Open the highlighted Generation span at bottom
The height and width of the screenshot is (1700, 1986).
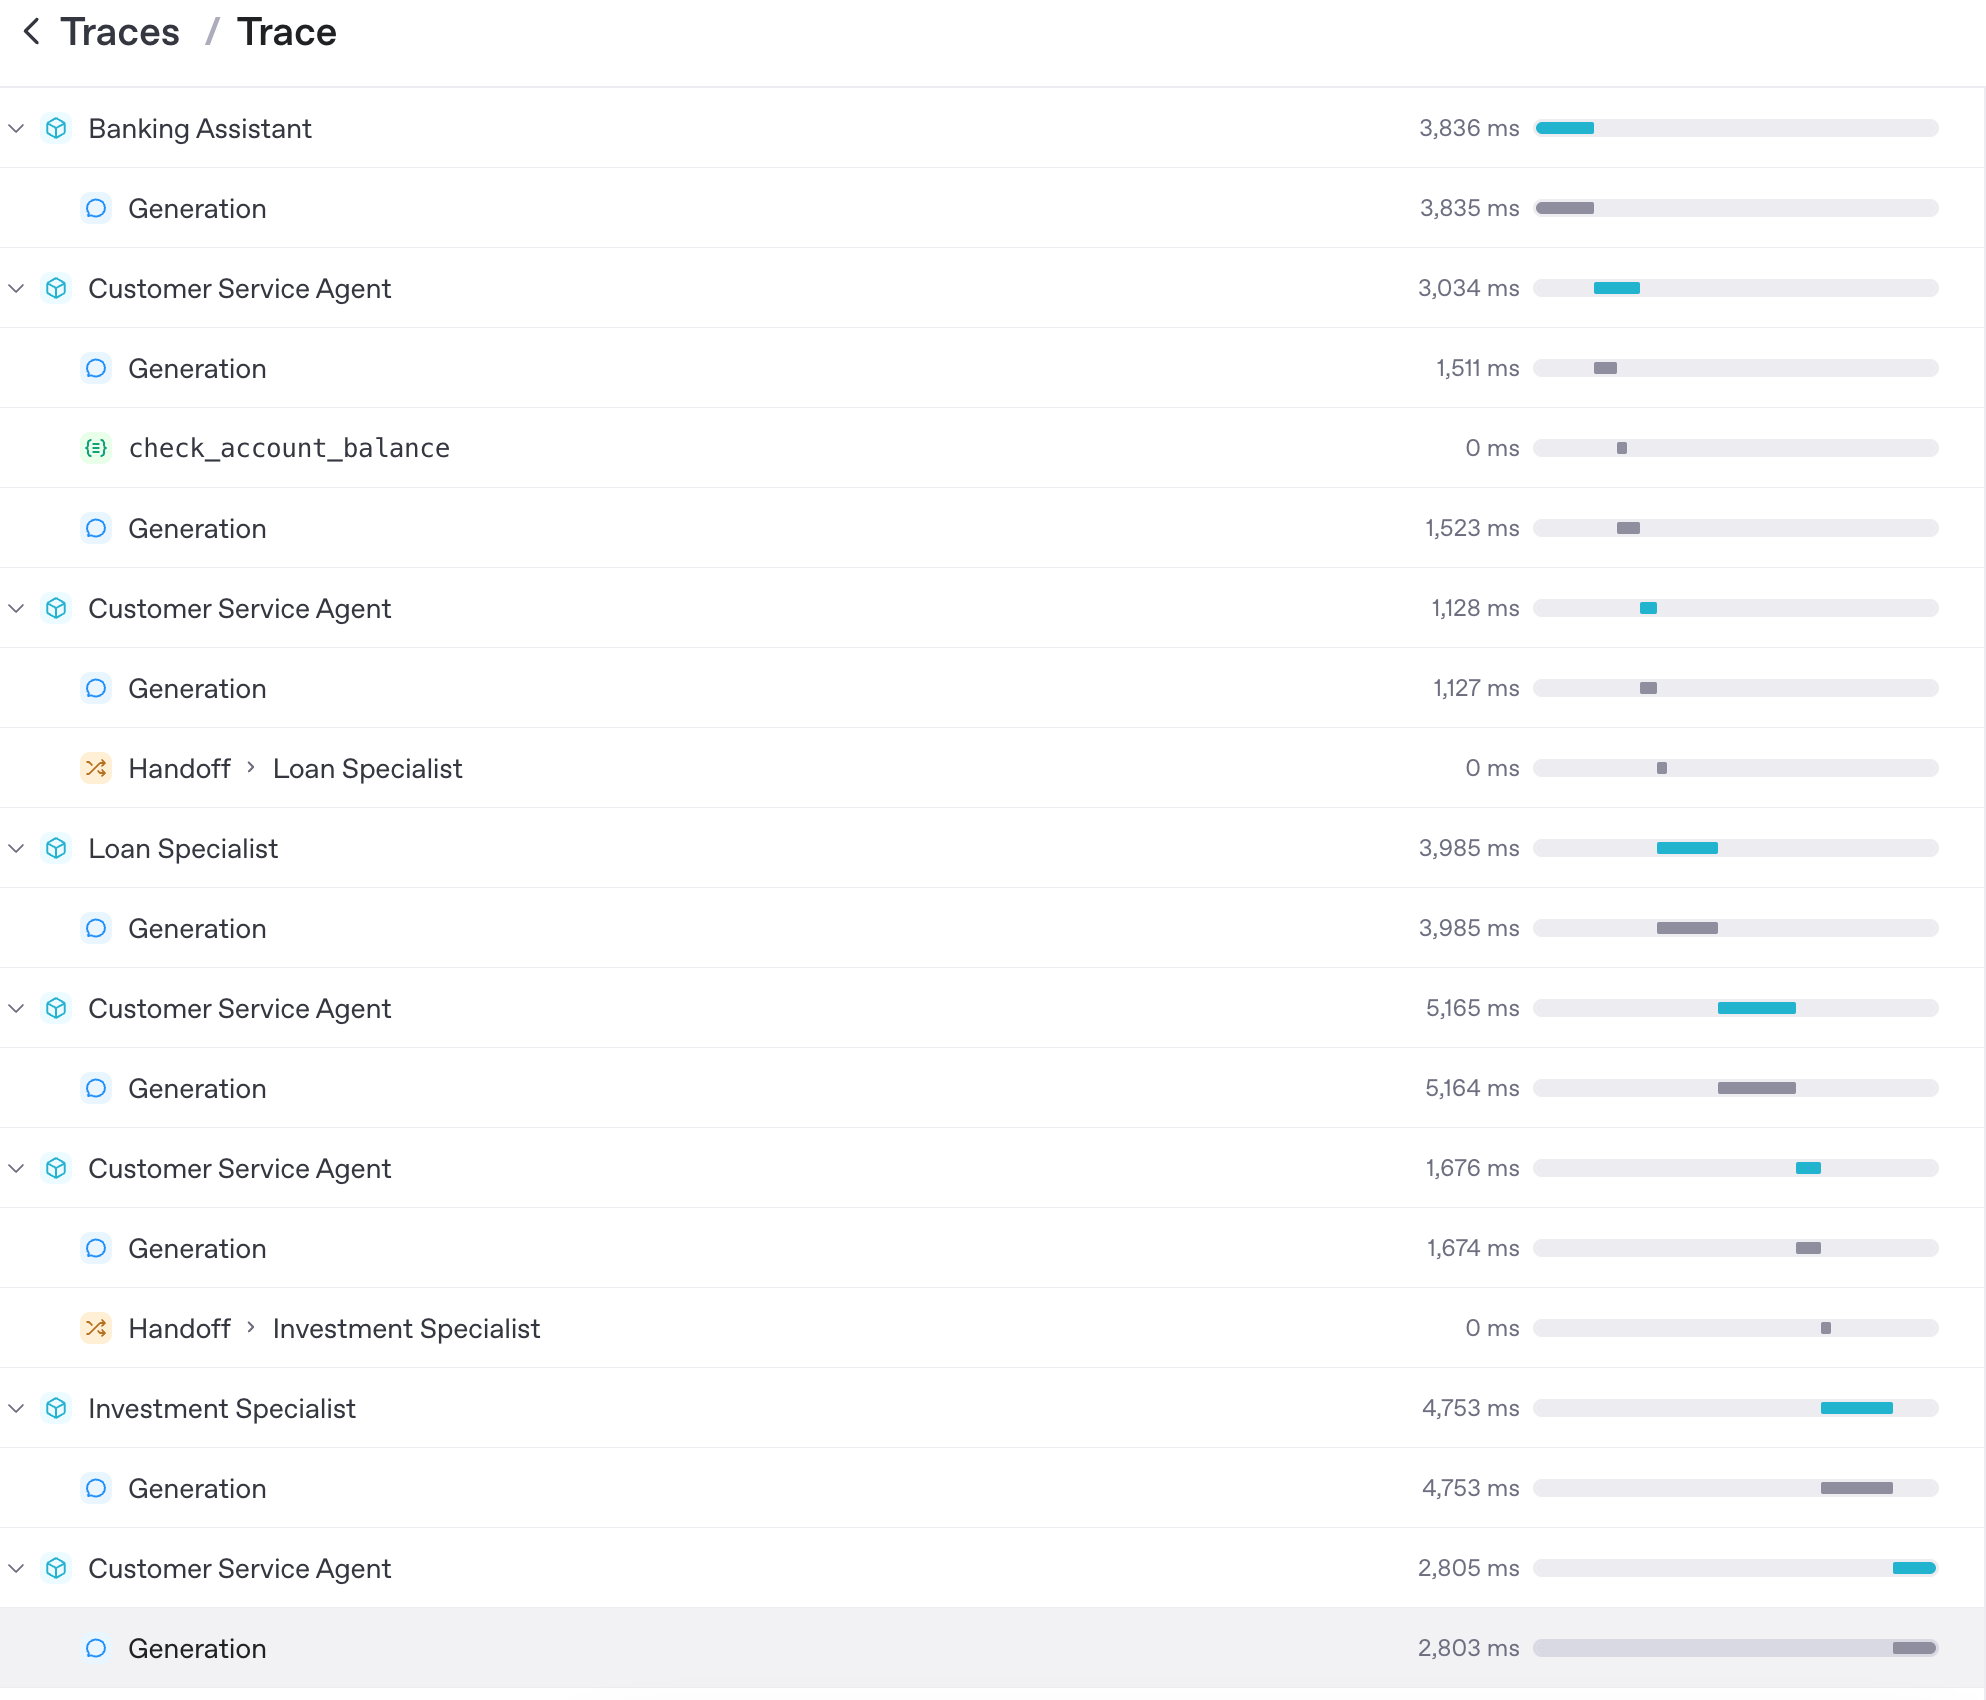click(x=197, y=1648)
